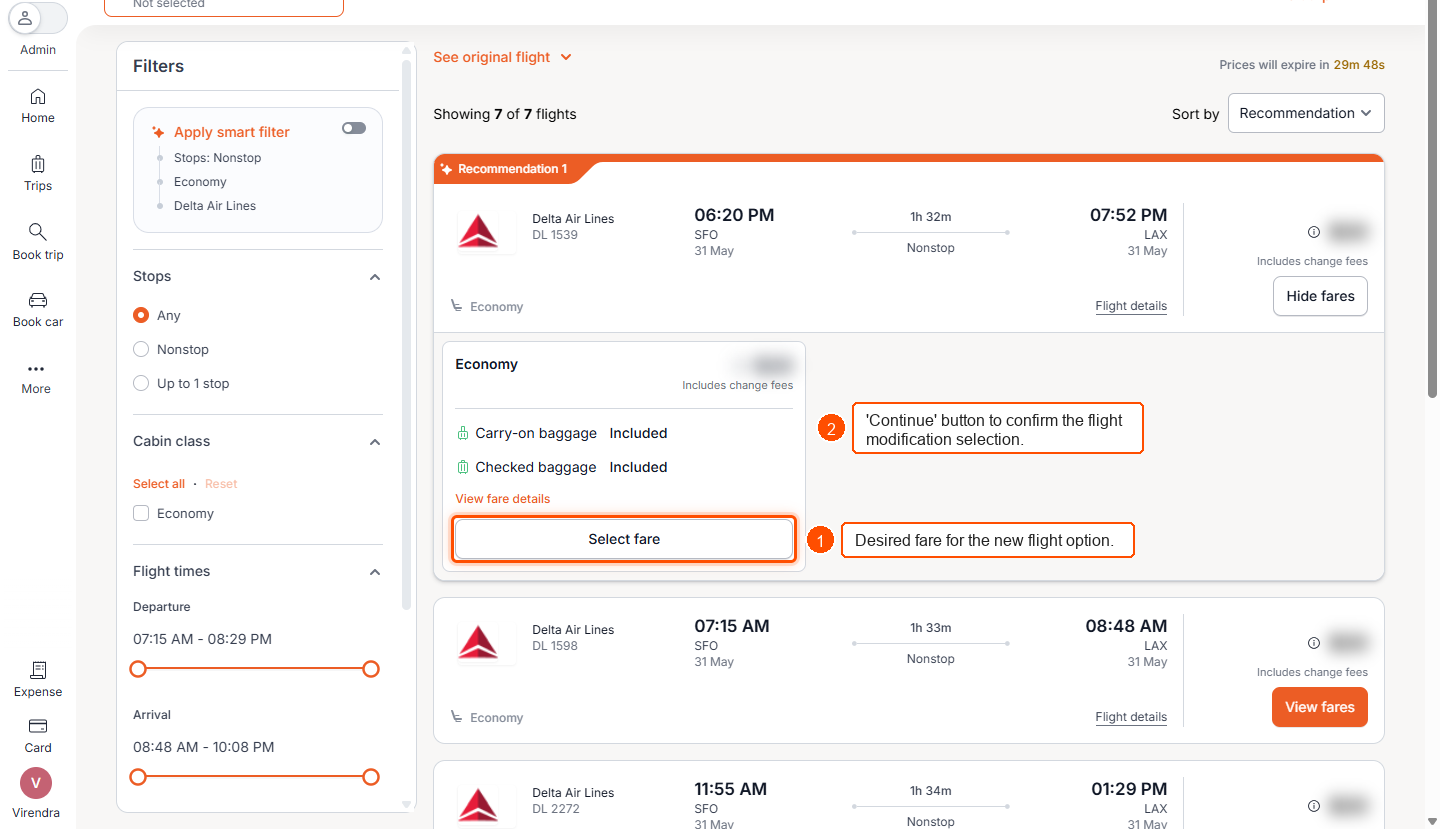Click the main page vertical scrollbar
This screenshot has width=1440, height=829.
click(1433, 200)
